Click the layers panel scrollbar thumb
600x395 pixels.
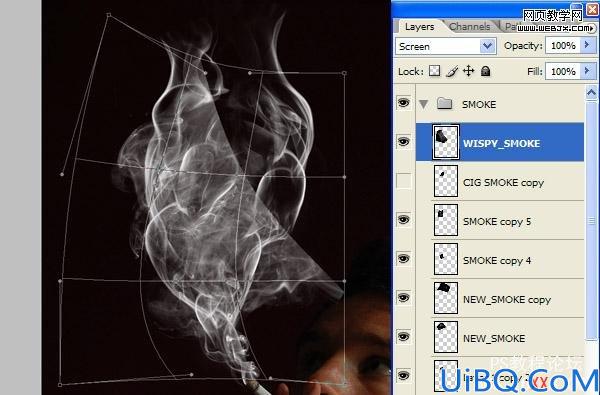[591, 220]
